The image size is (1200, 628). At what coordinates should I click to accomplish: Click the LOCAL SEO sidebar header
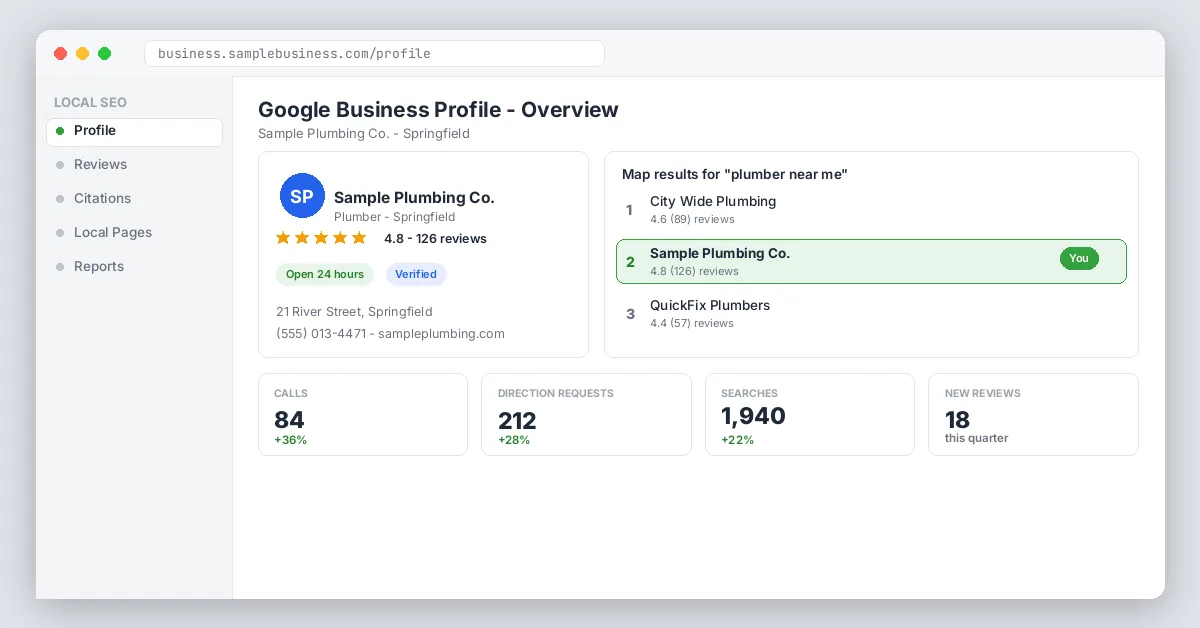90,103
